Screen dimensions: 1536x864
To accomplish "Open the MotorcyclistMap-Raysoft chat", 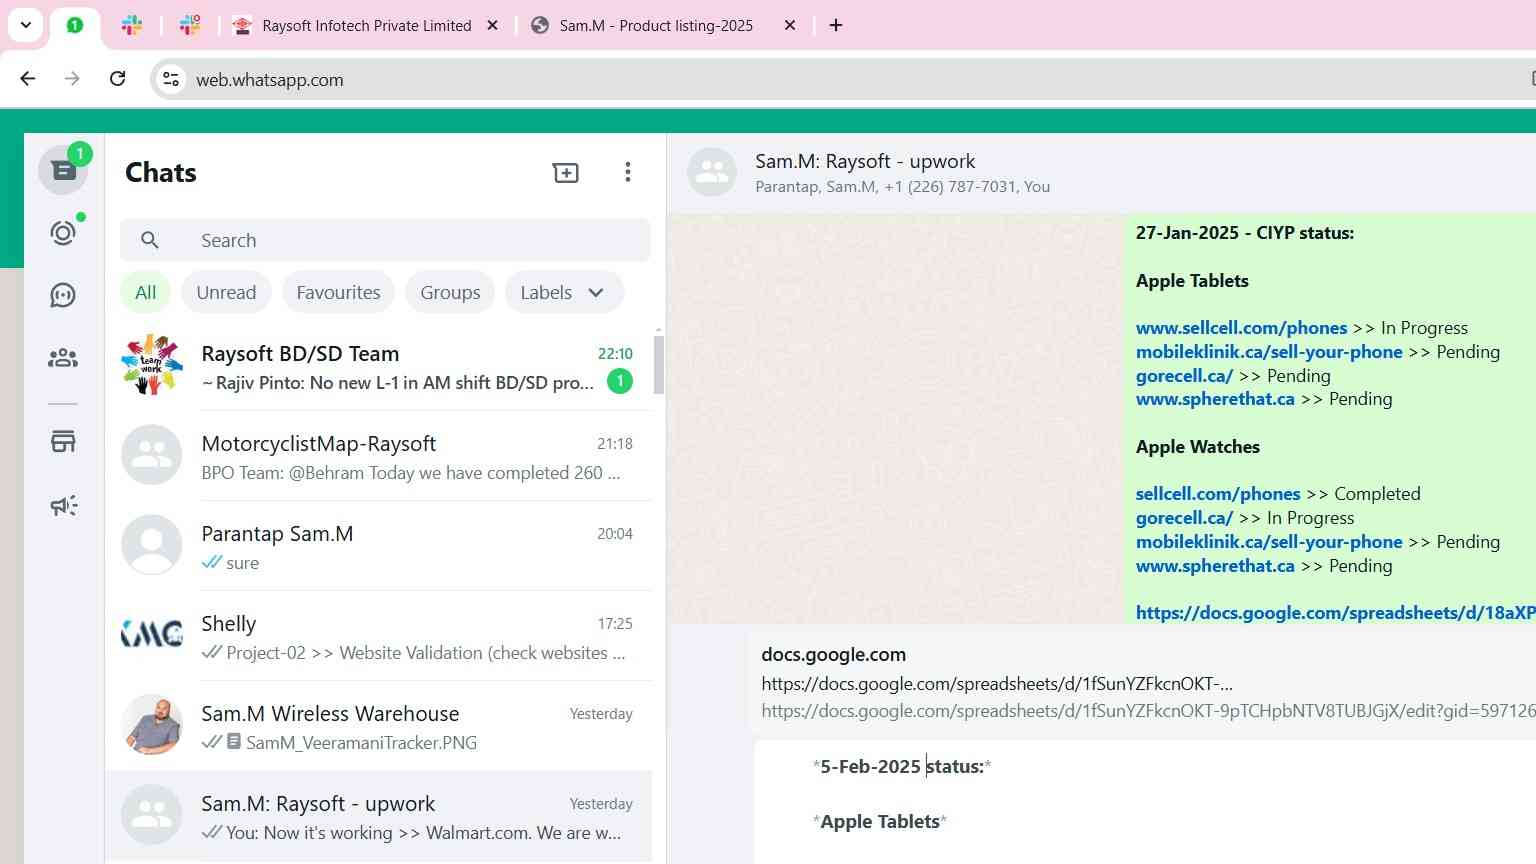I will (378, 456).
